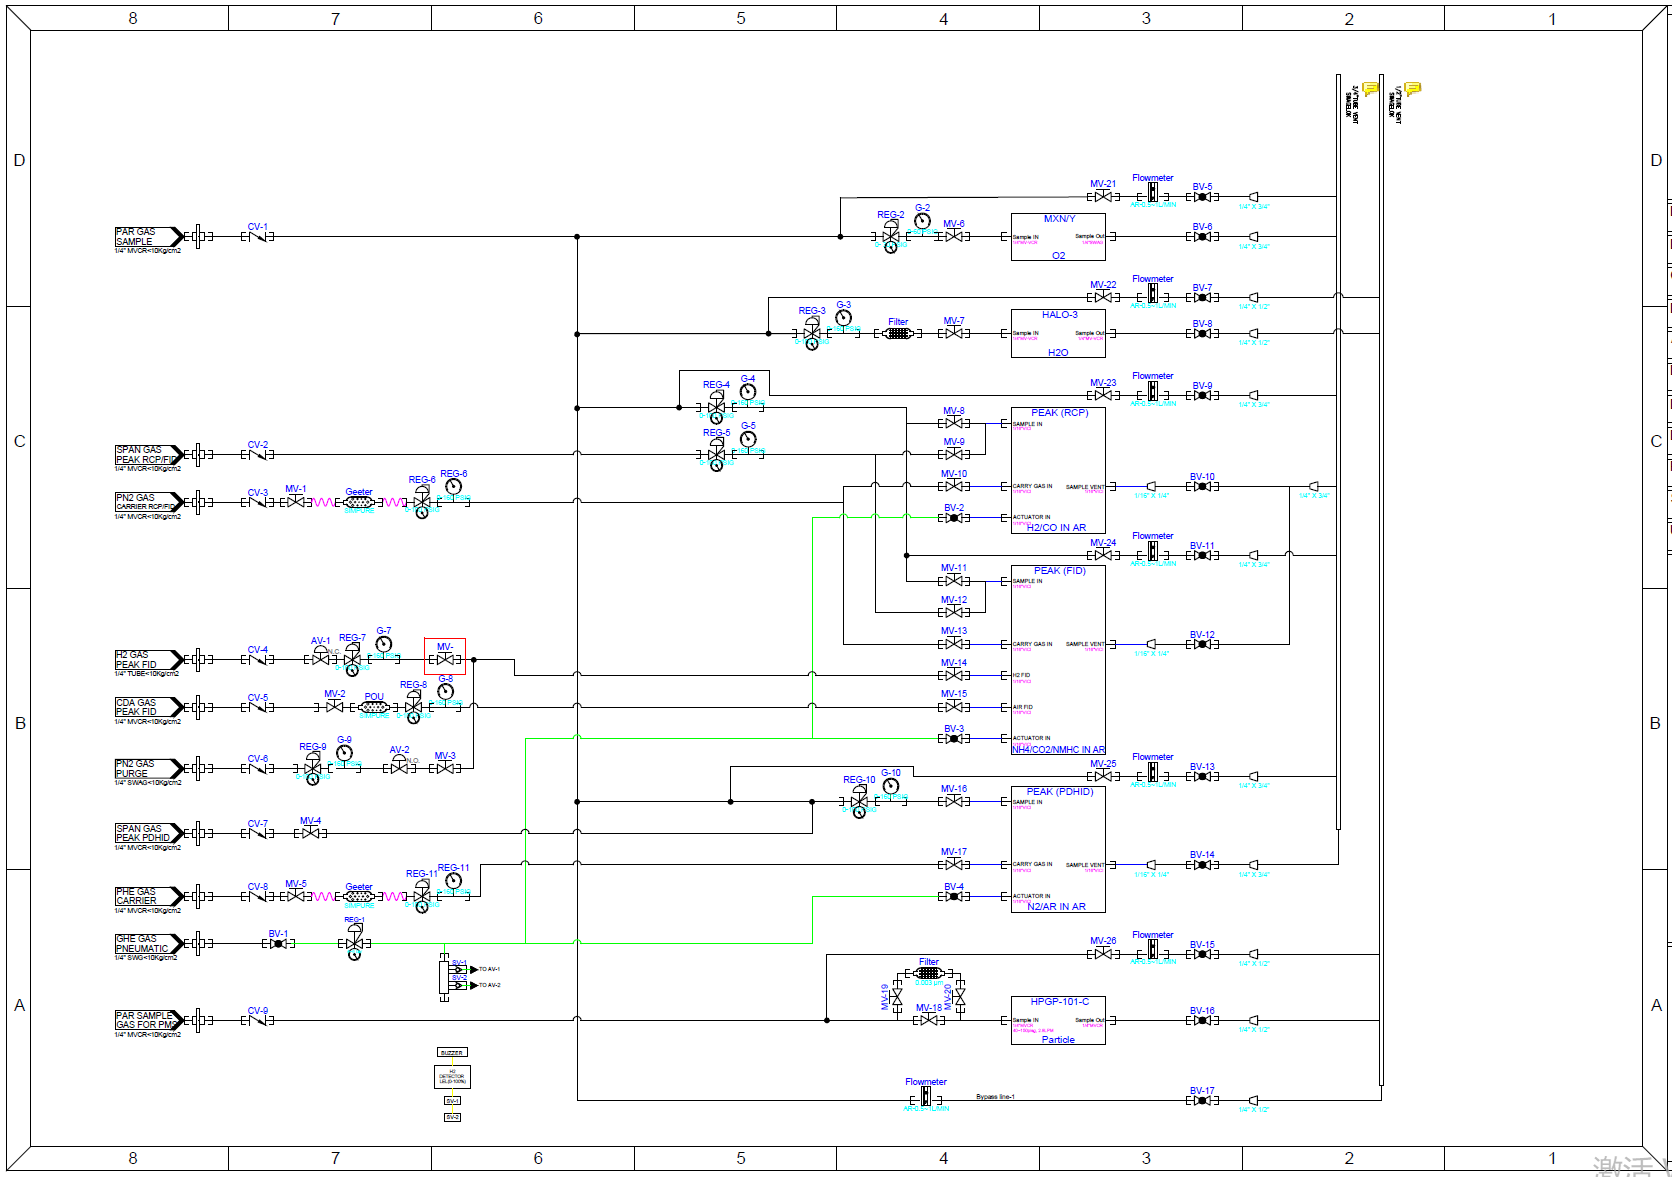Screen dimensions: 1672x1177
Task: Click the FAR GAS SAMPLE inlet tag
Action: point(147,237)
